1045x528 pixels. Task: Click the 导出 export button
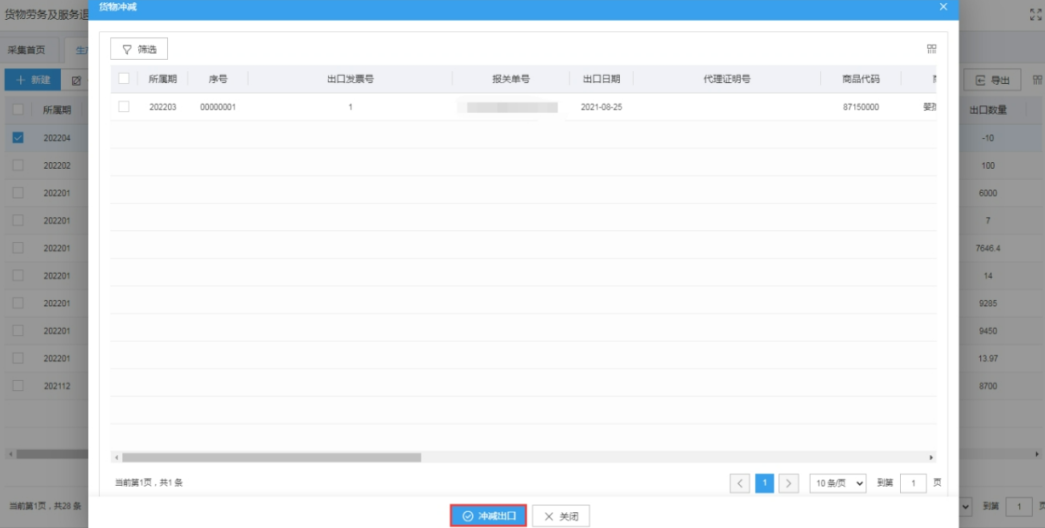992,80
